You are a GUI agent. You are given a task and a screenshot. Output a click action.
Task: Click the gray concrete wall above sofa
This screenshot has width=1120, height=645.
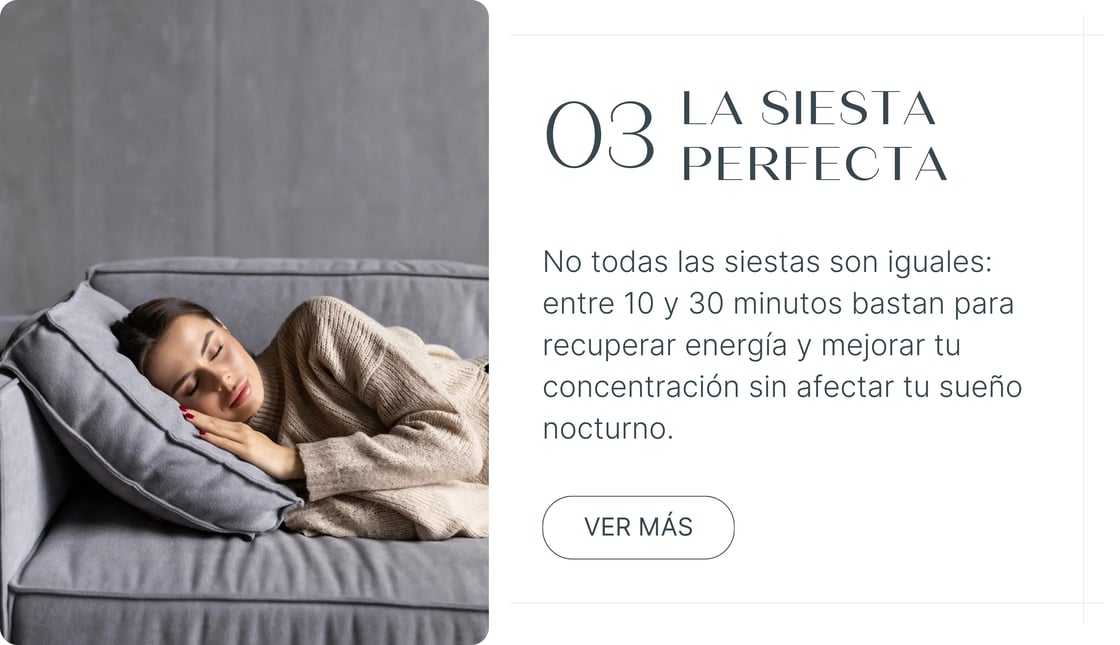(244, 129)
